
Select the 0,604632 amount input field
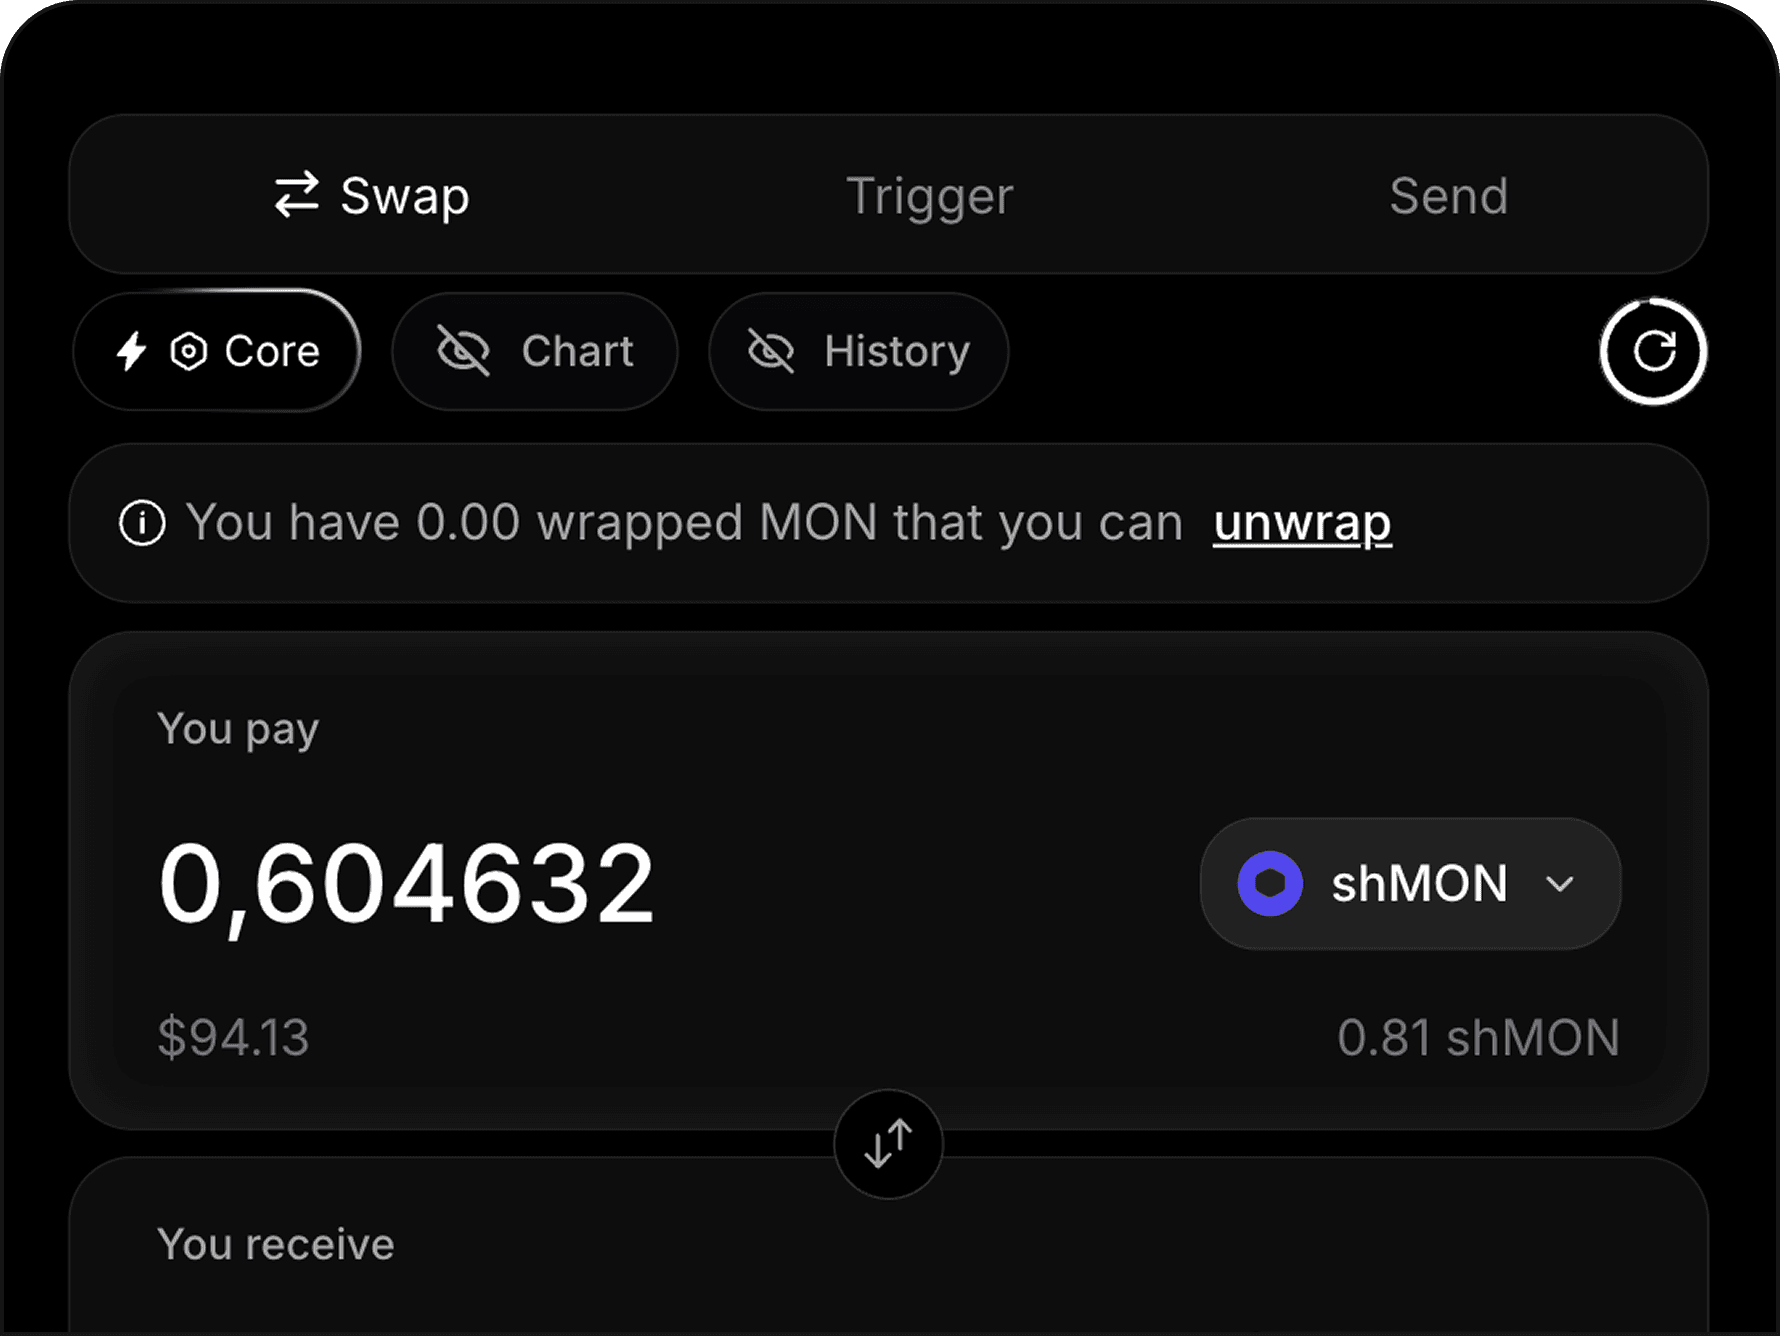click(408, 883)
